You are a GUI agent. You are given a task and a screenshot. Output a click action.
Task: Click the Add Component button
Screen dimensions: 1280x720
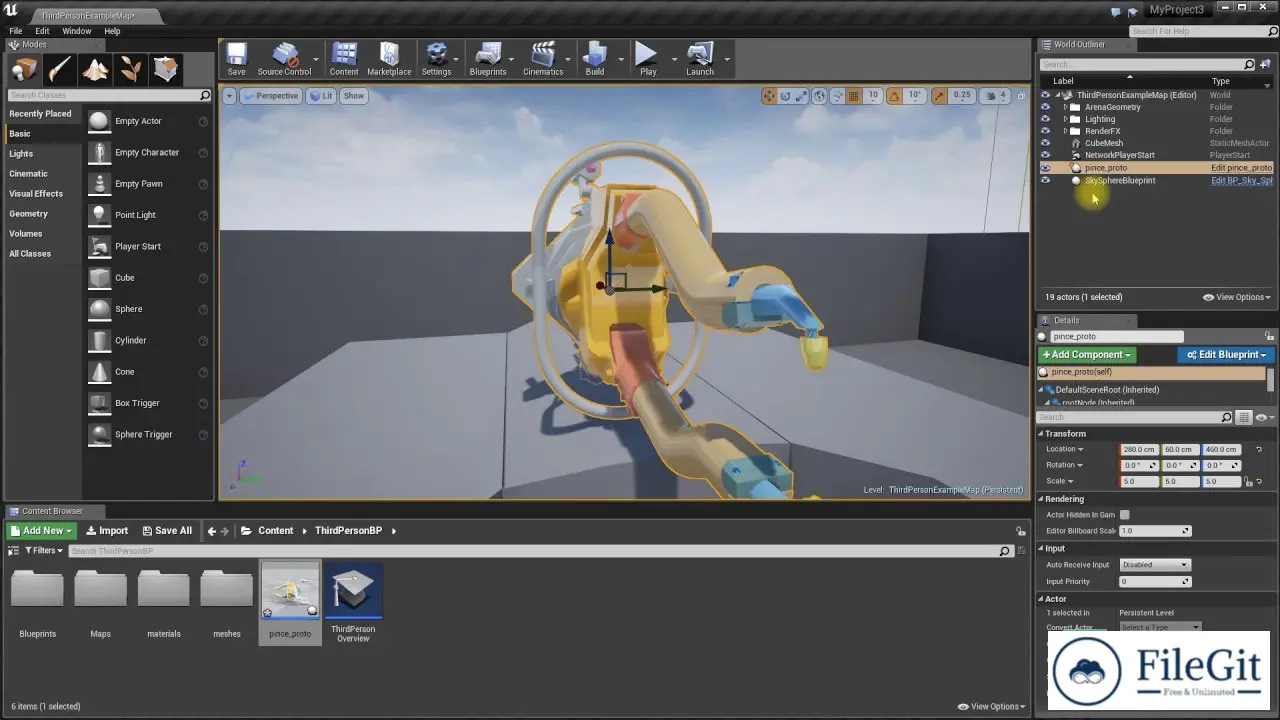click(x=1087, y=355)
